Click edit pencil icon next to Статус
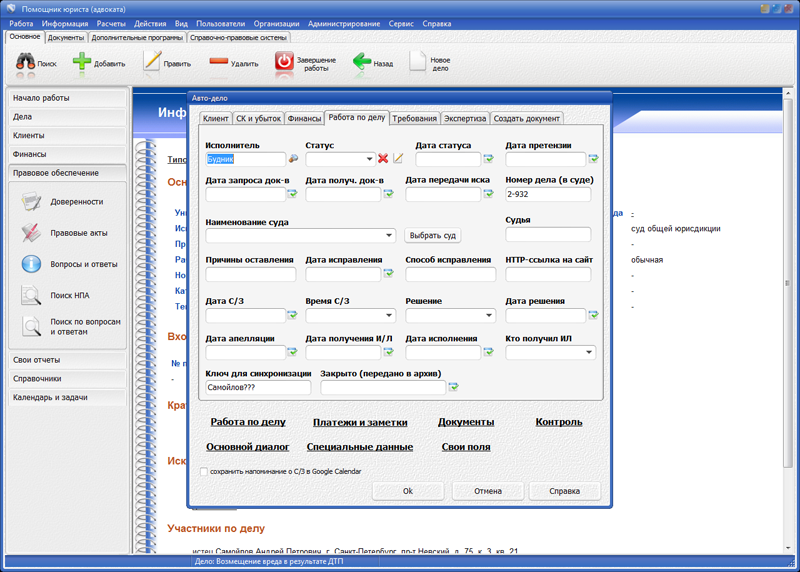Screen dimensions: 800x572 click(x=398, y=158)
